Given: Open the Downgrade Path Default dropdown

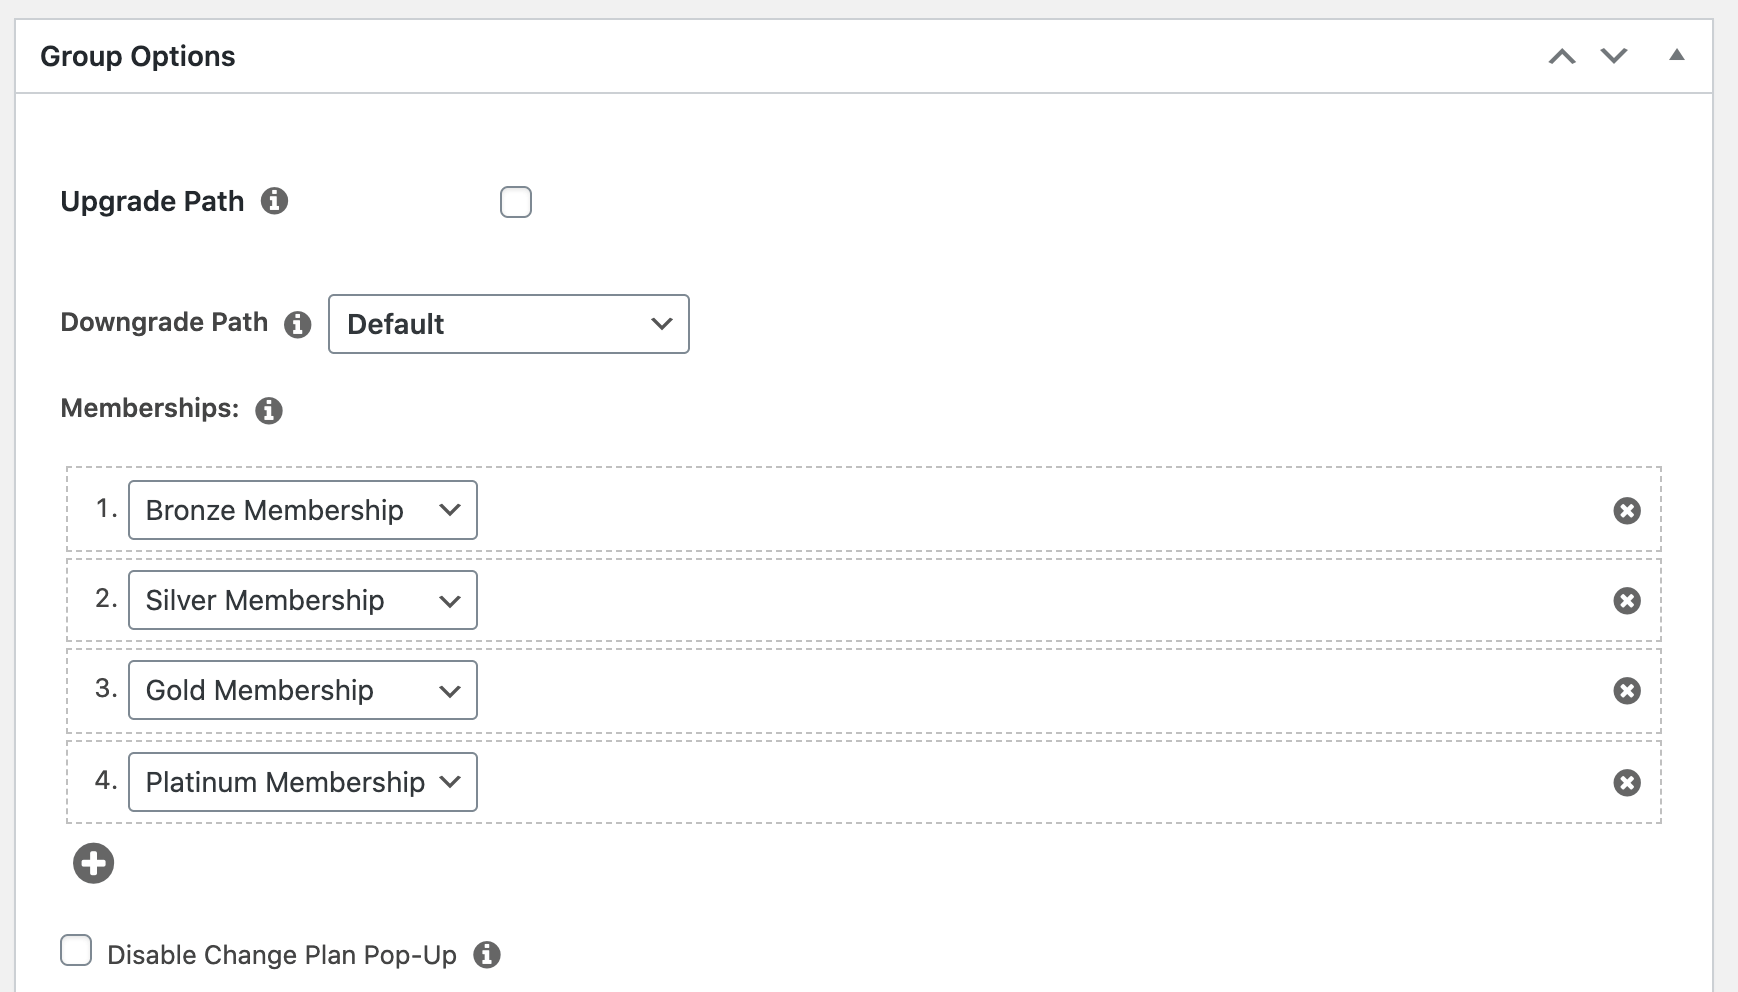Looking at the screenshot, I should point(509,324).
